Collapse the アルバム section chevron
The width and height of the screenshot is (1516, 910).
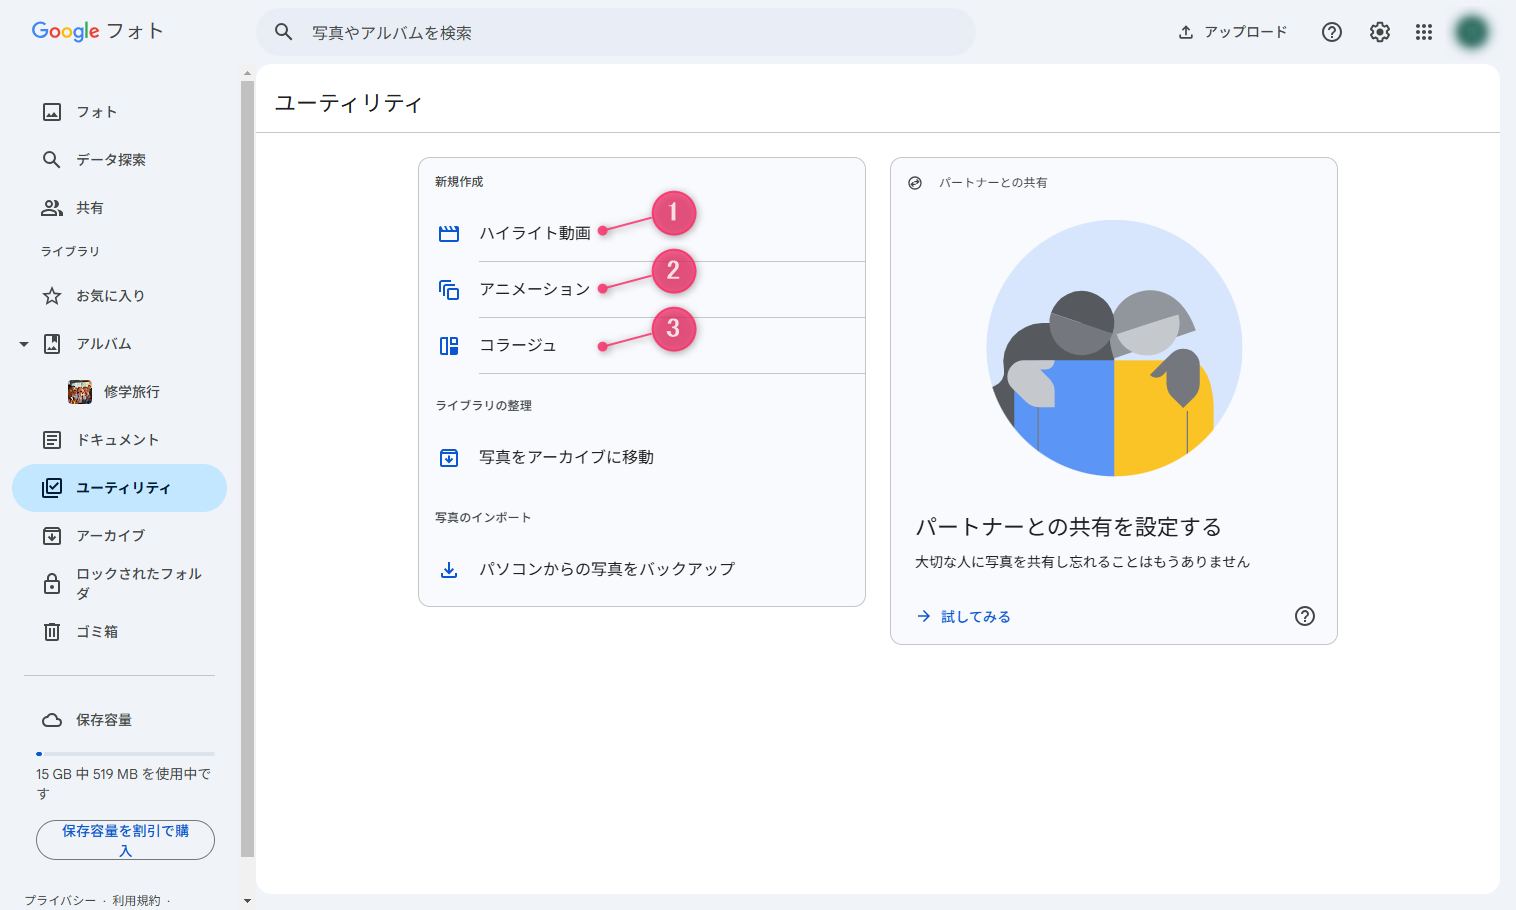point(22,343)
